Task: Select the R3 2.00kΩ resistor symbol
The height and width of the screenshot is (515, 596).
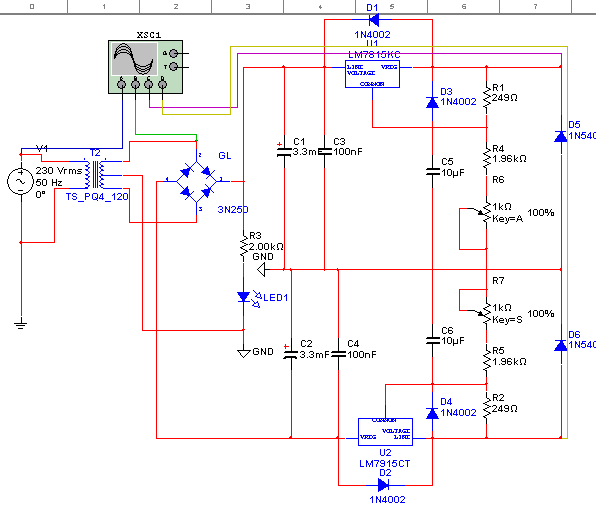Action: [x=243, y=246]
